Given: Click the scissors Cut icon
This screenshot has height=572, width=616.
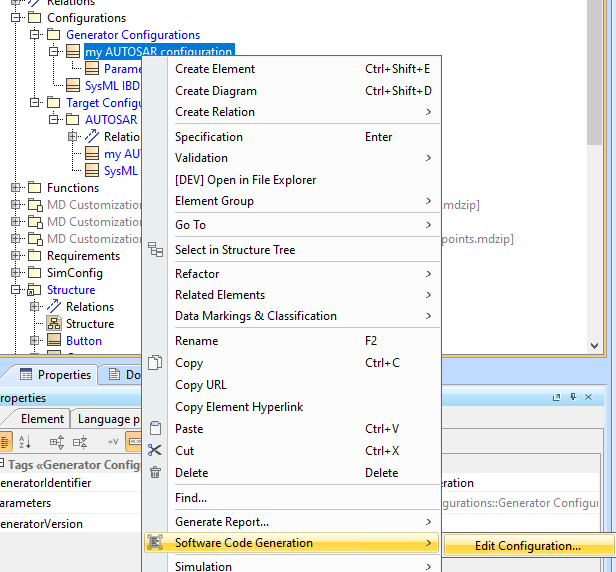Looking at the screenshot, I should 155,451.
